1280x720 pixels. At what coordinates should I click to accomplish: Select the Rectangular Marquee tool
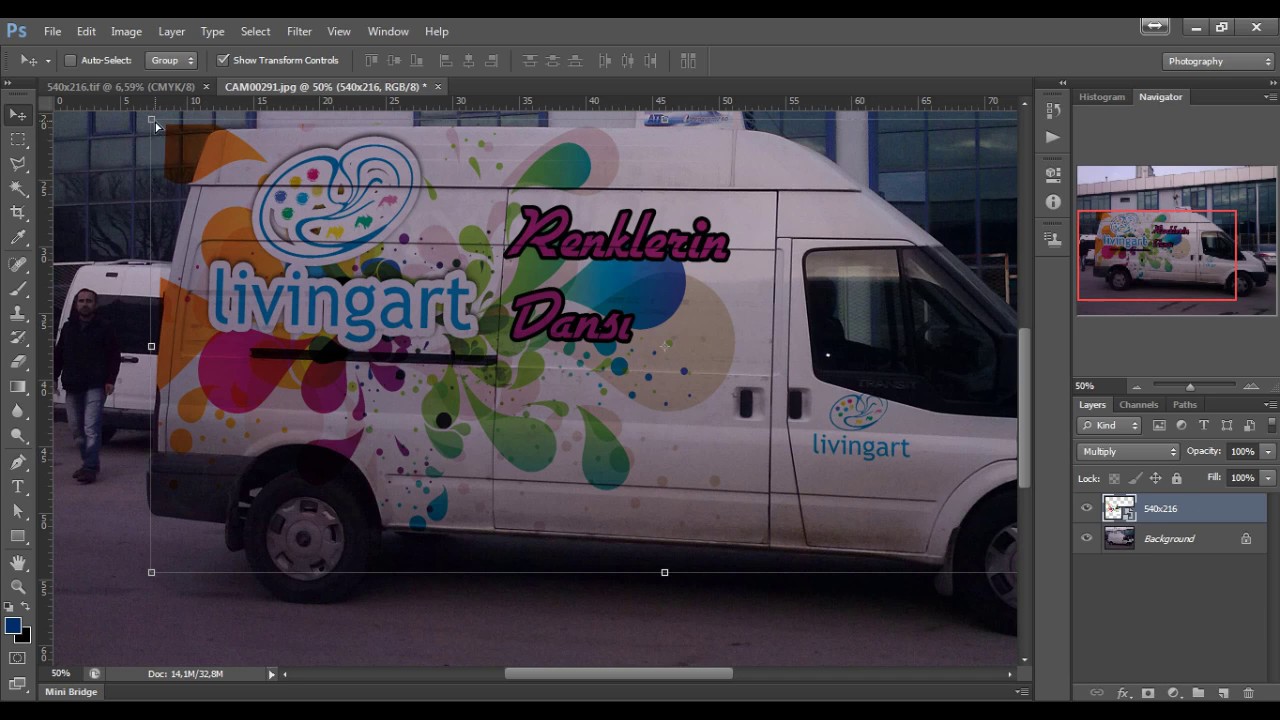pyautogui.click(x=18, y=140)
